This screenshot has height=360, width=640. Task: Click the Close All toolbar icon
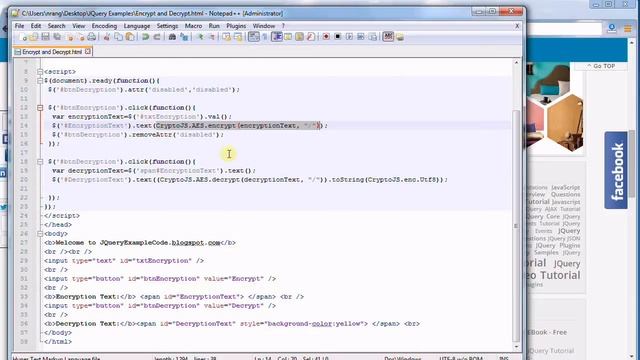81,37
